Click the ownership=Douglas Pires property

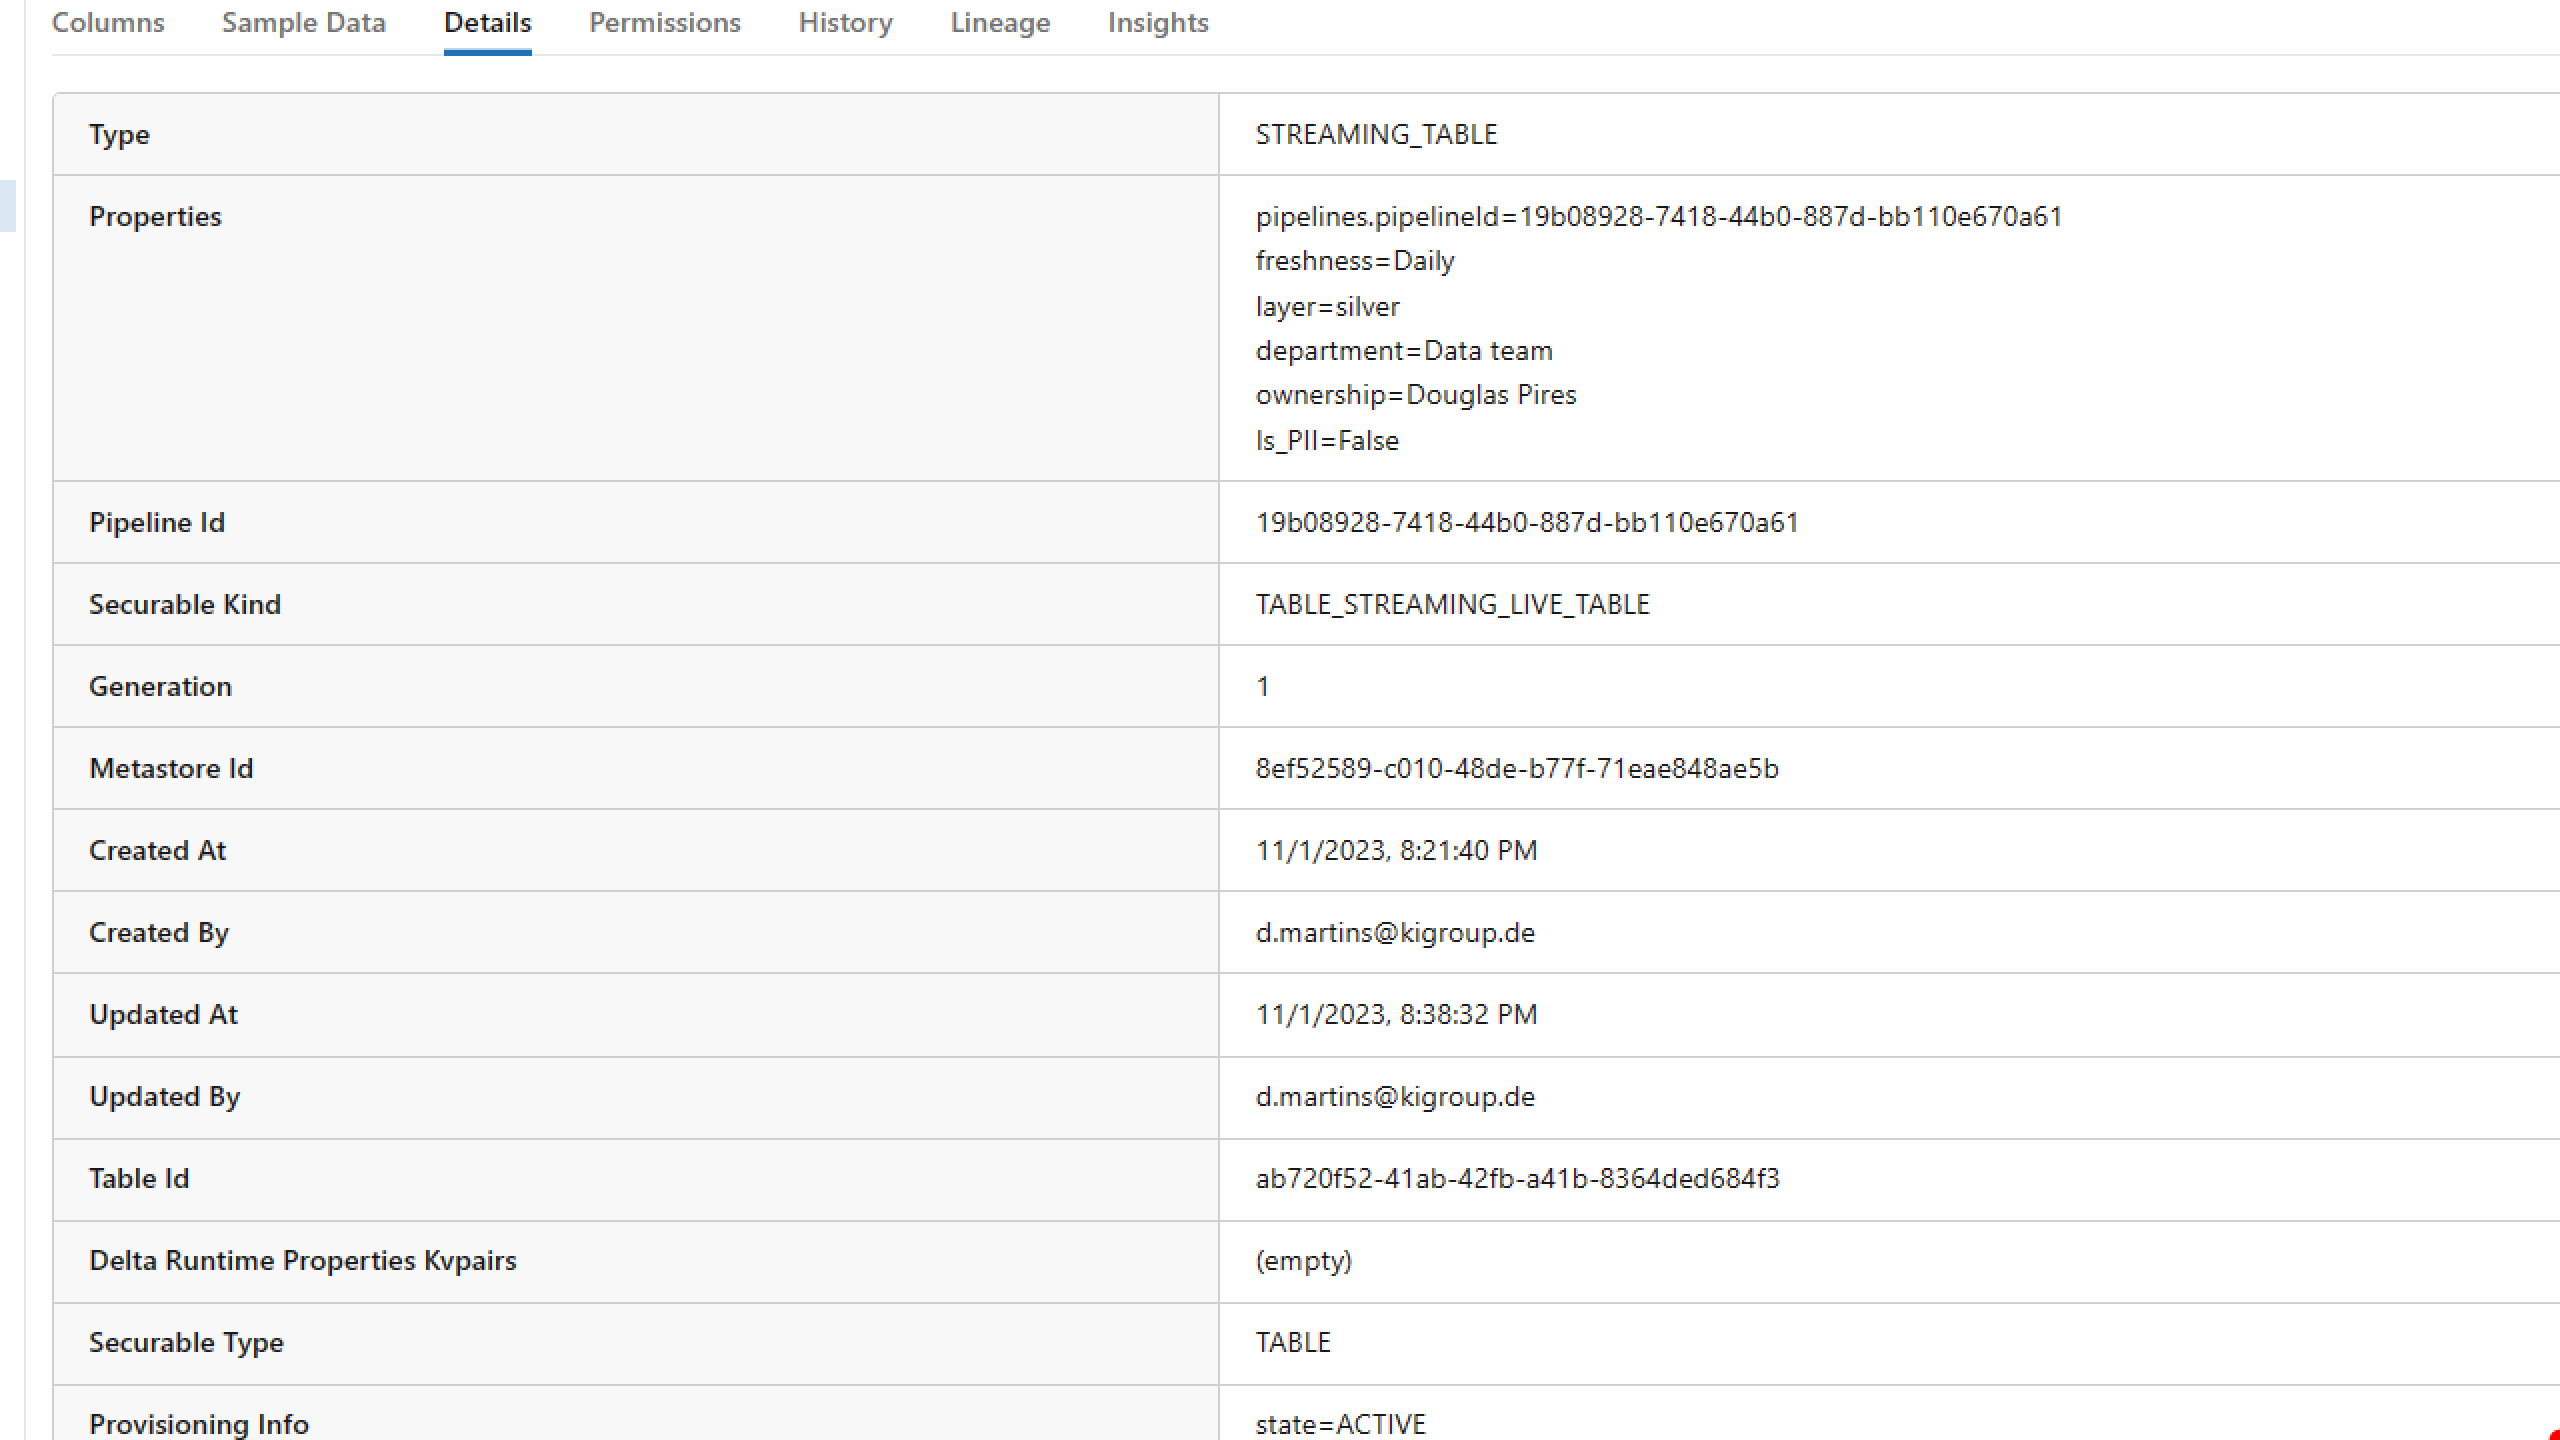point(1416,395)
